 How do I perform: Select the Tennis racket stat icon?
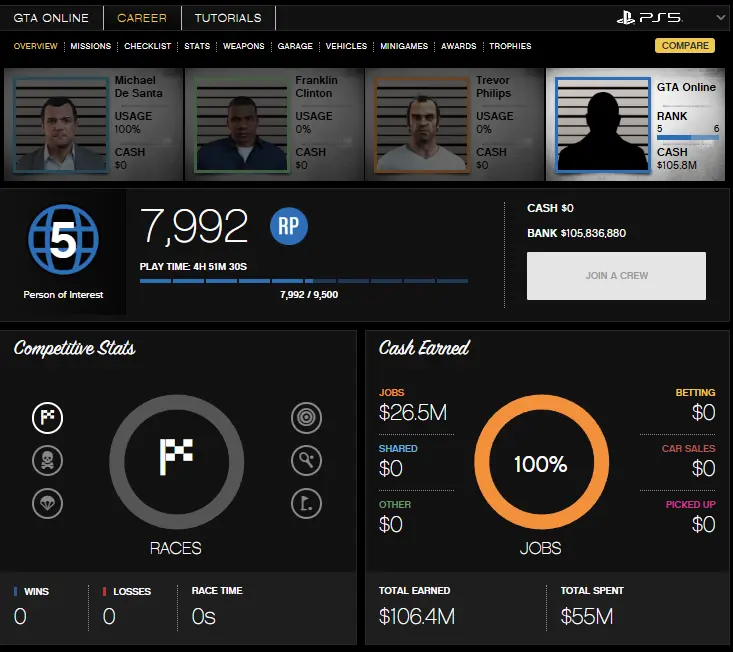pyautogui.click(x=306, y=460)
